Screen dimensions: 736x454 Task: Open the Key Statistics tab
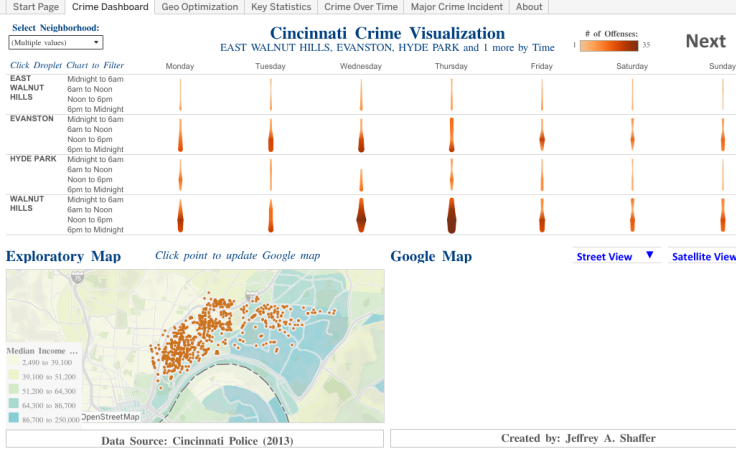(x=281, y=7)
